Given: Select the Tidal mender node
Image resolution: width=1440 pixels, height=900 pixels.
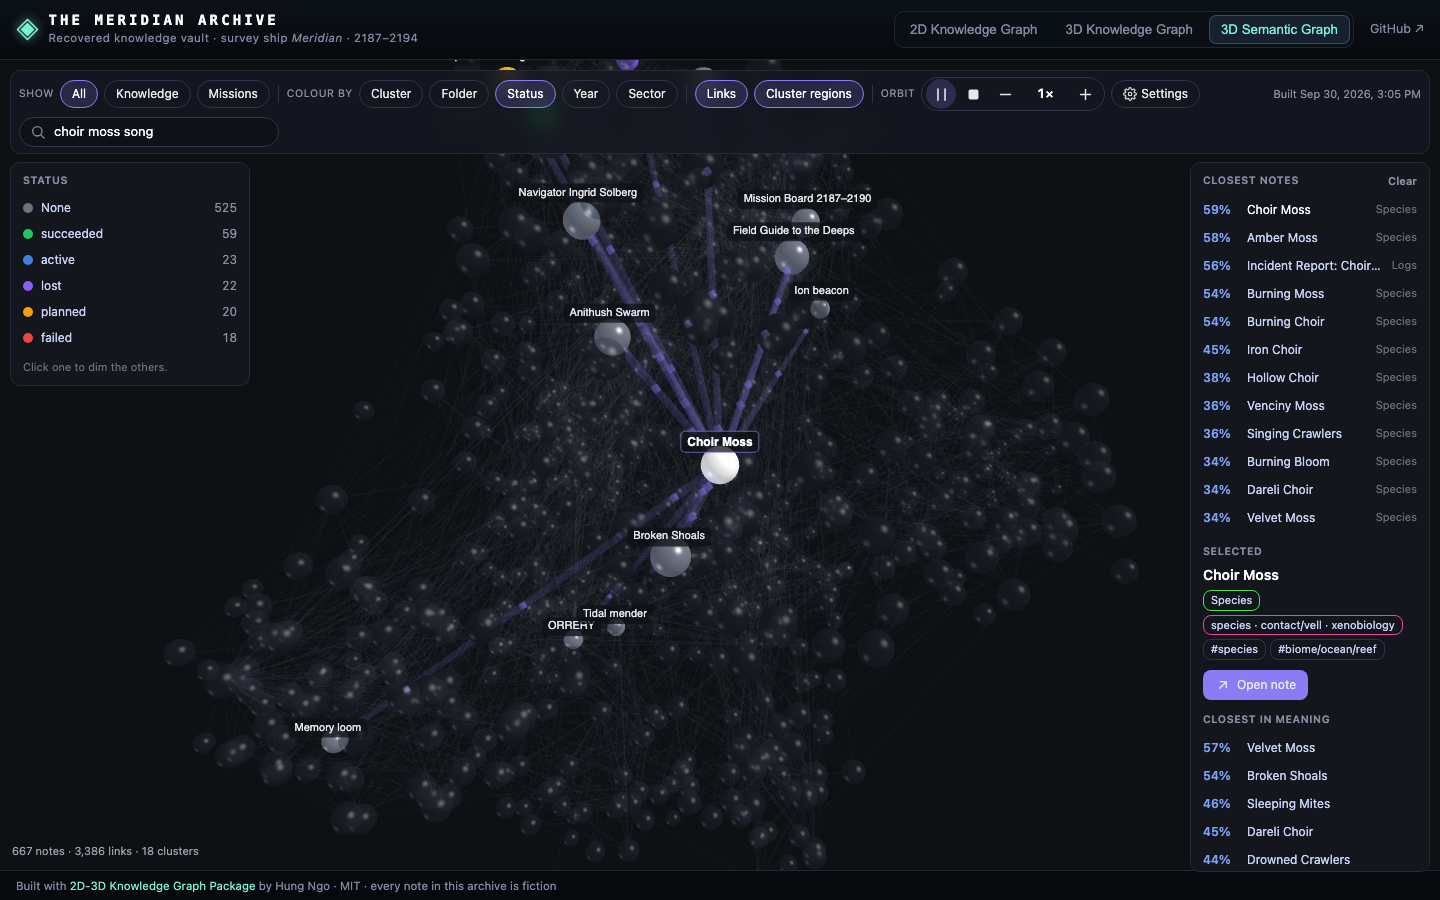Looking at the screenshot, I should 616,628.
